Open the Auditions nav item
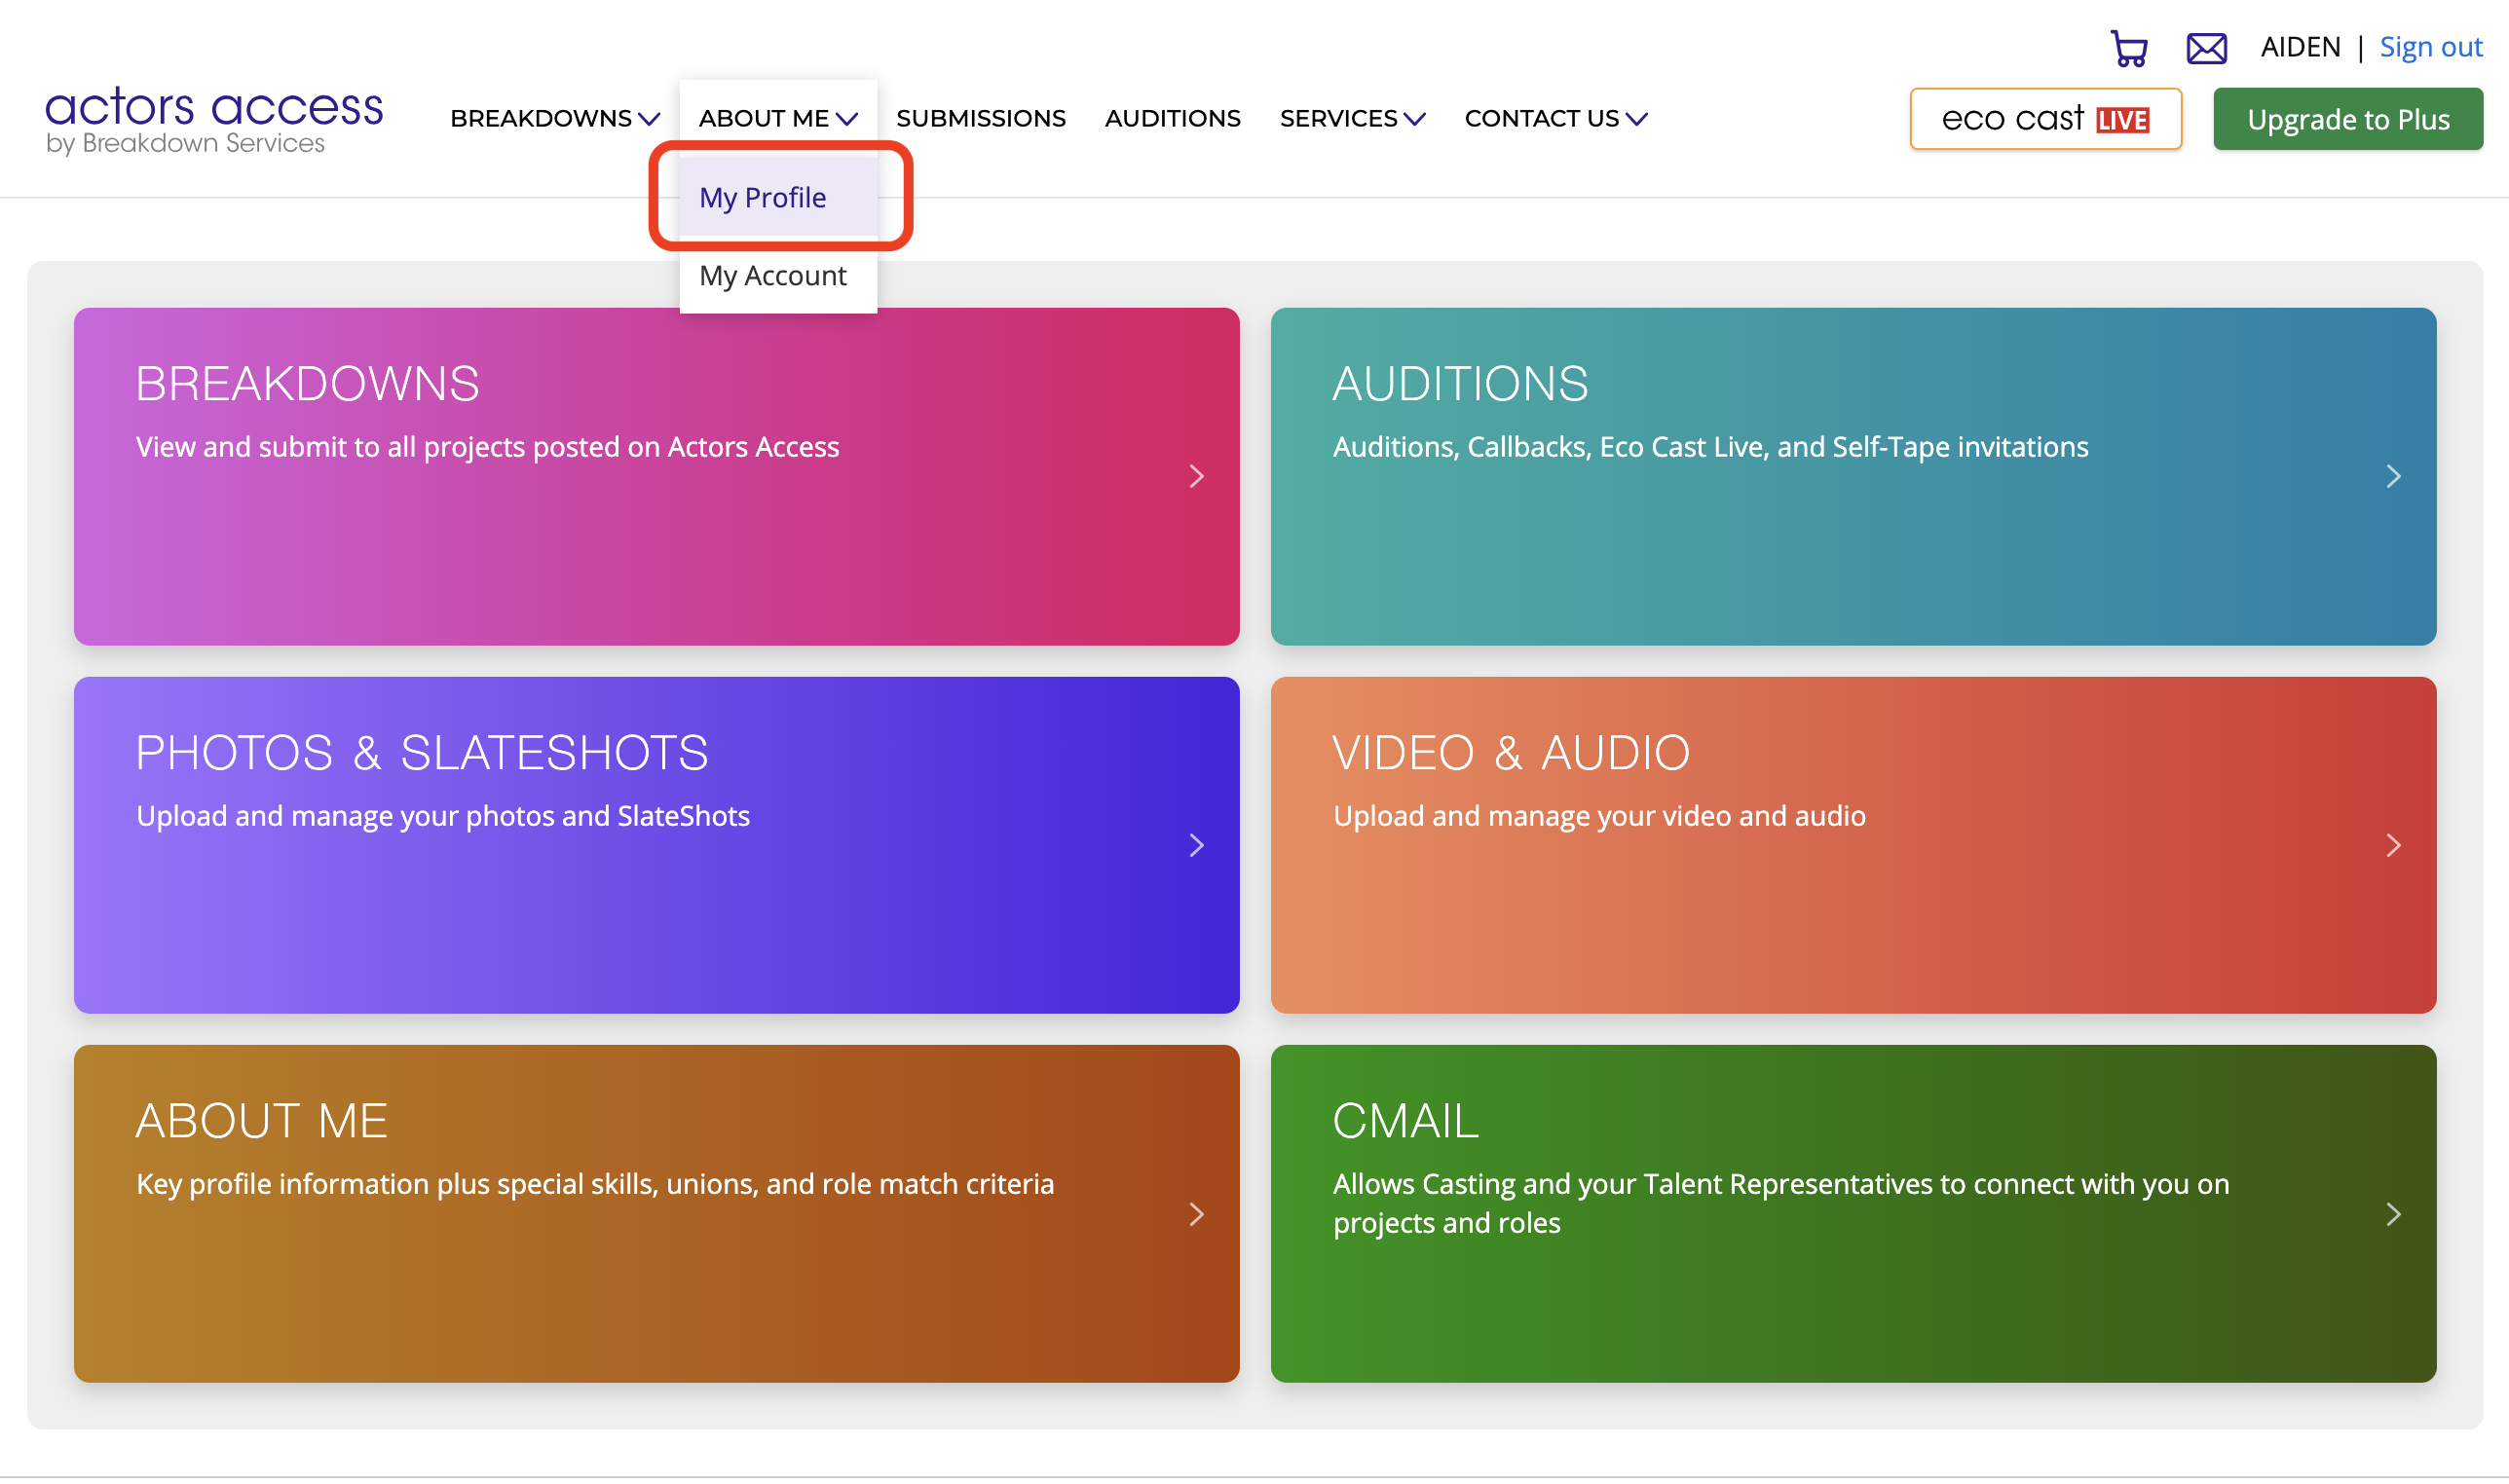2509x1484 pixels. point(1172,119)
